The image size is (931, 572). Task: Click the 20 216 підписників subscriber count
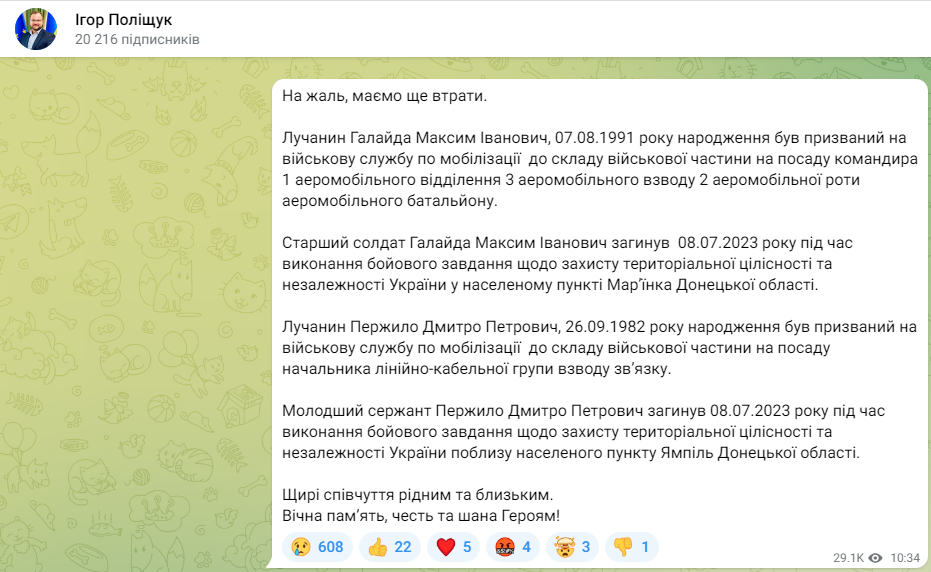tap(136, 40)
